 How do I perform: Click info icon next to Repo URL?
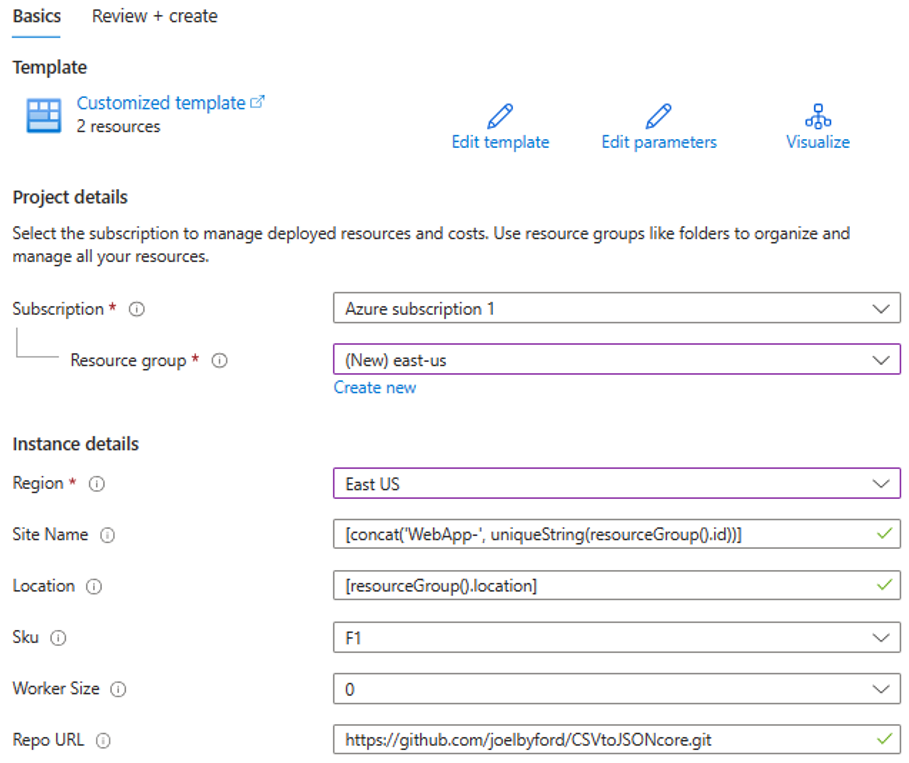(103, 741)
